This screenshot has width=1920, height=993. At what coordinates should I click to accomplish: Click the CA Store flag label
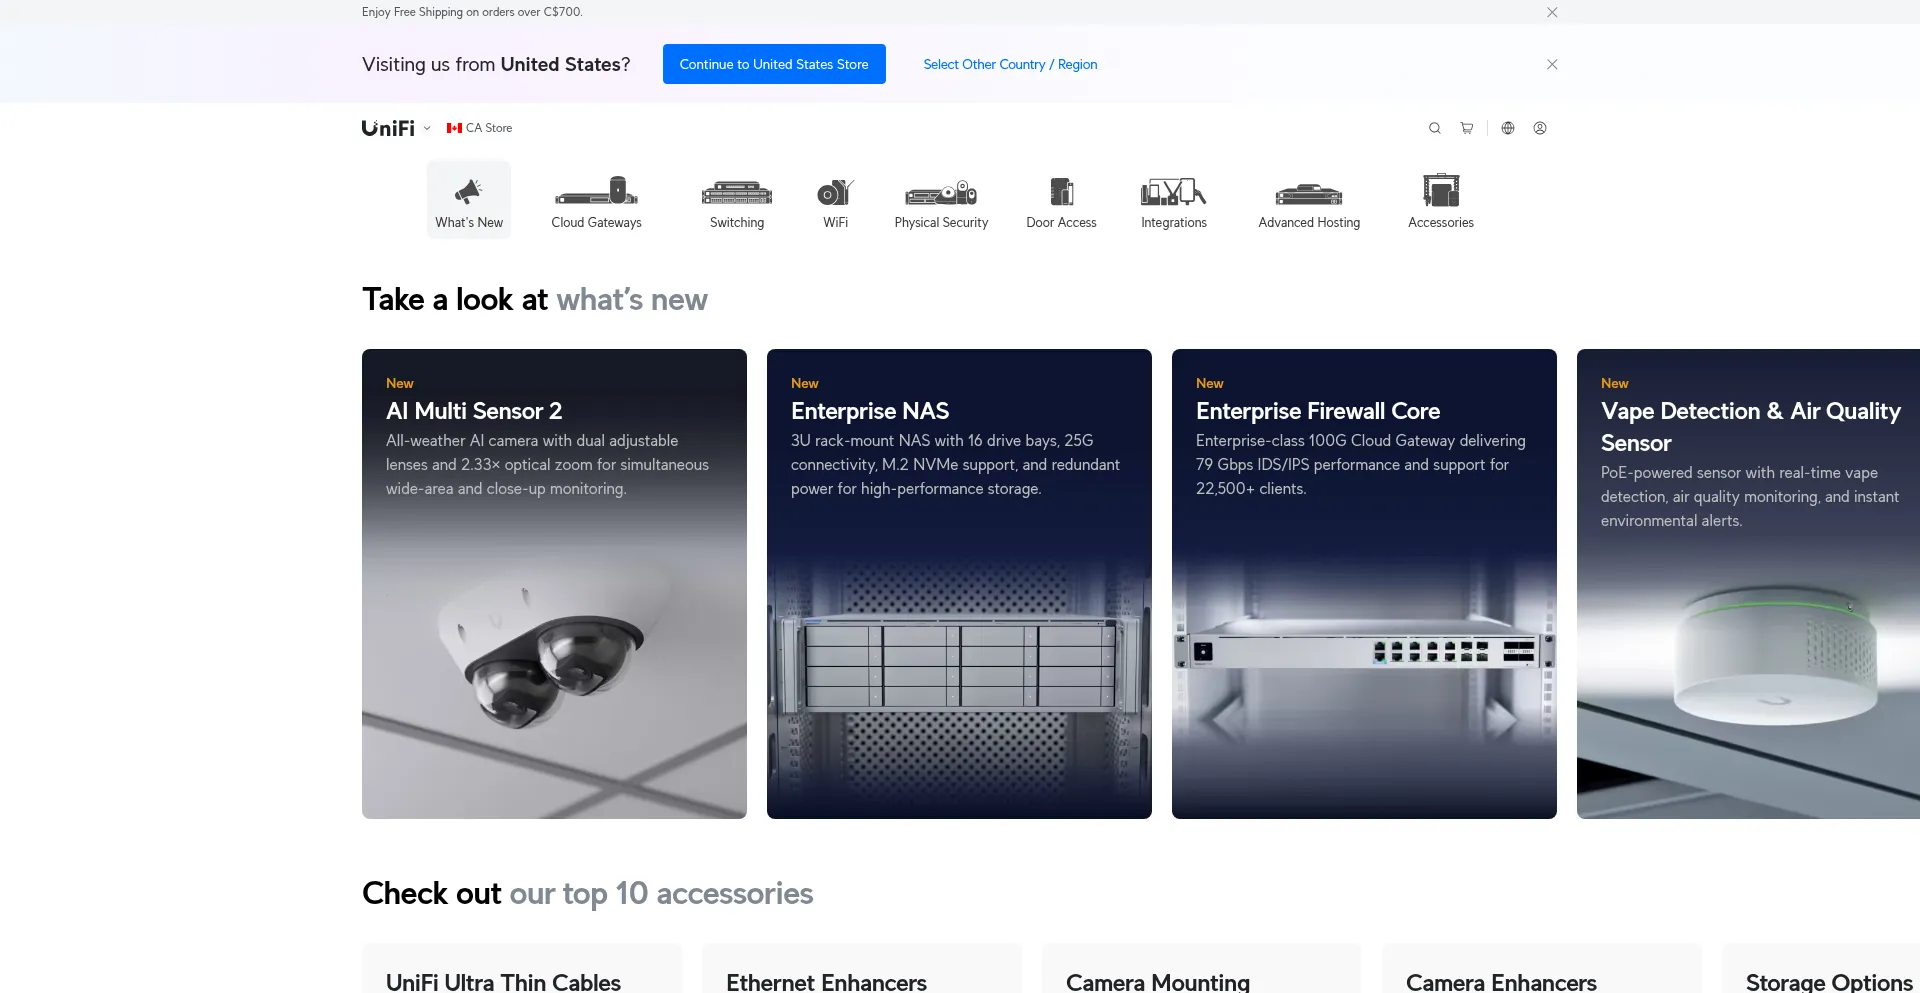click(479, 128)
